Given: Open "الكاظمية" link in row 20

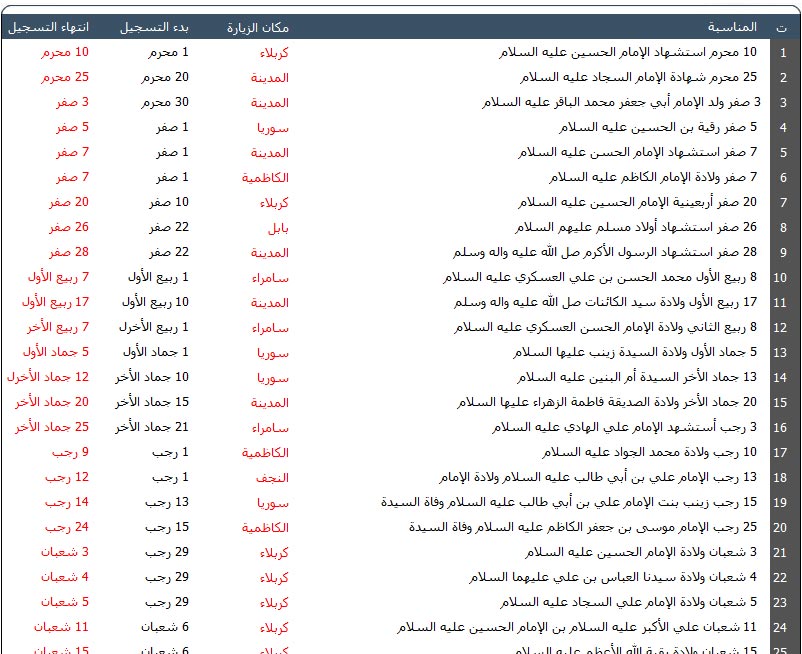Looking at the screenshot, I should pyautogui.click(x=265, y=527).
